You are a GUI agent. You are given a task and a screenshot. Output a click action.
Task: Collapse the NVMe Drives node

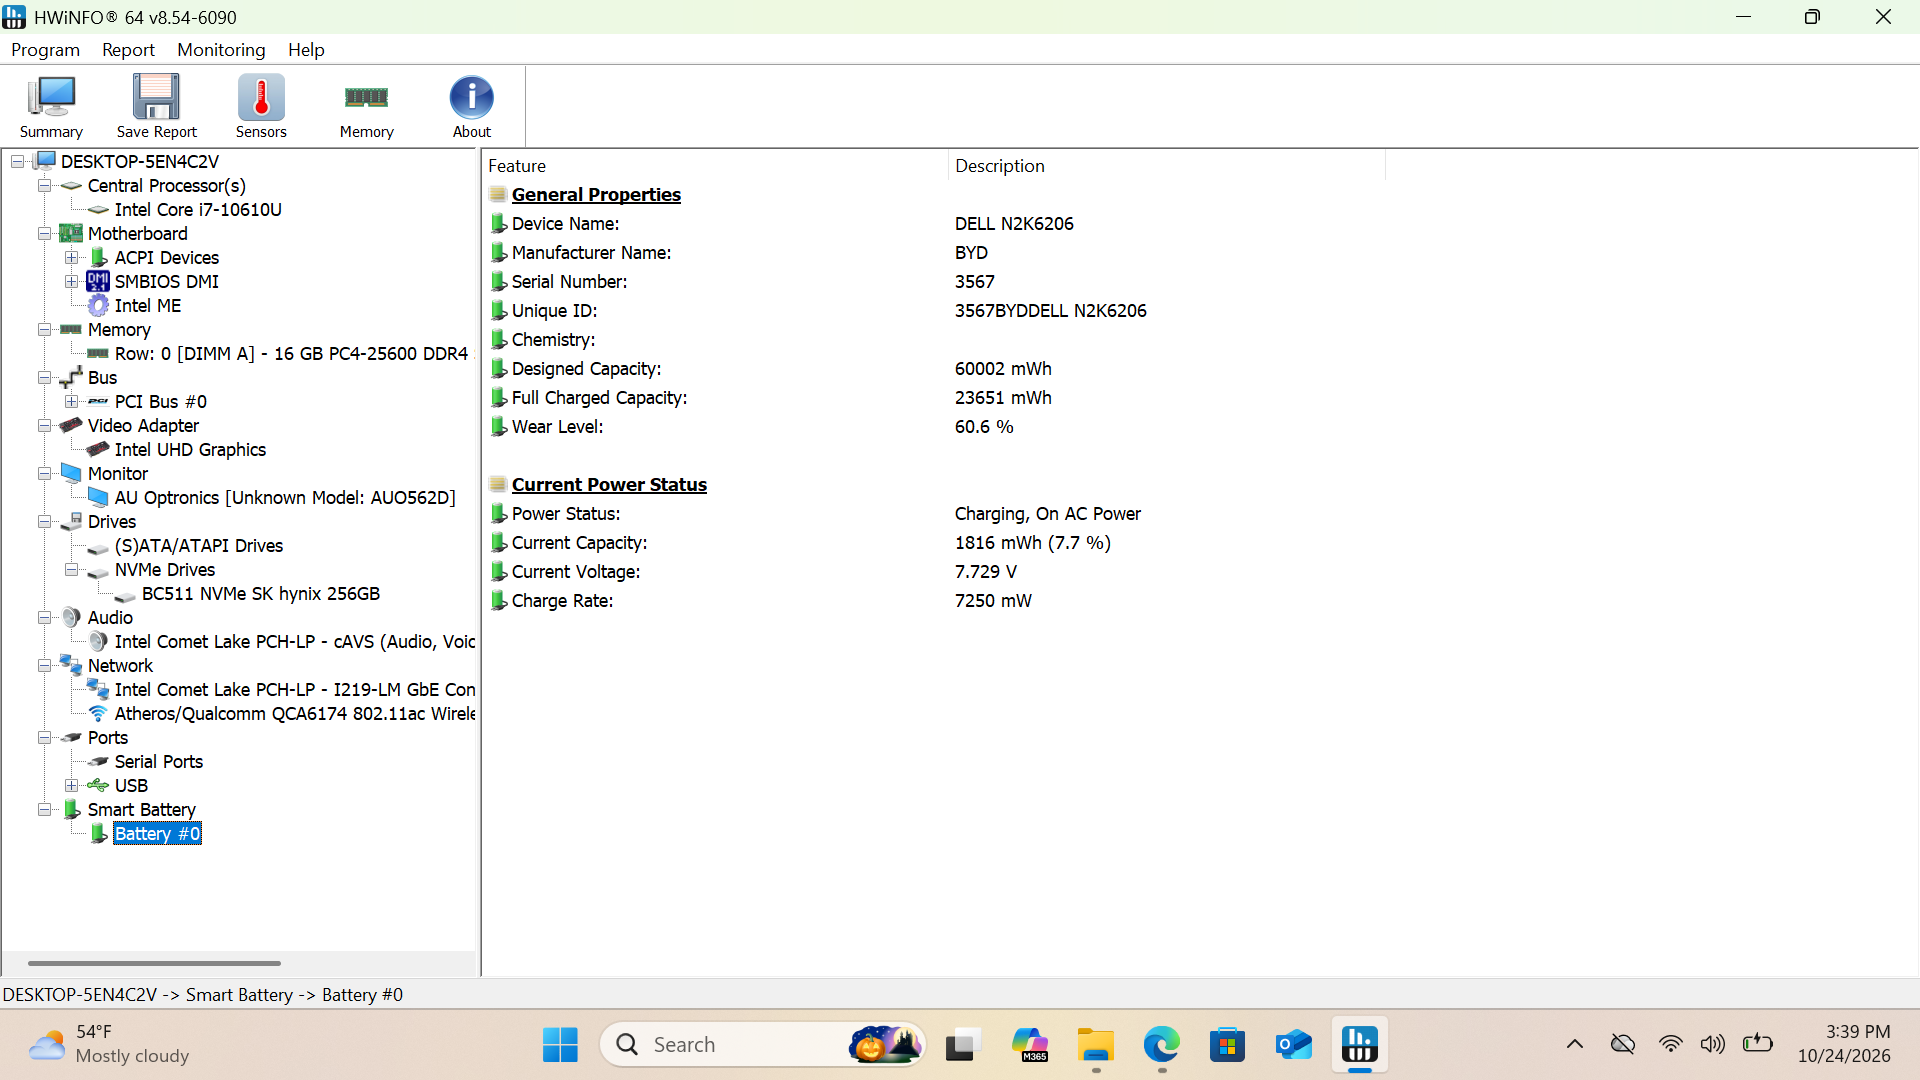coord(71,570)
